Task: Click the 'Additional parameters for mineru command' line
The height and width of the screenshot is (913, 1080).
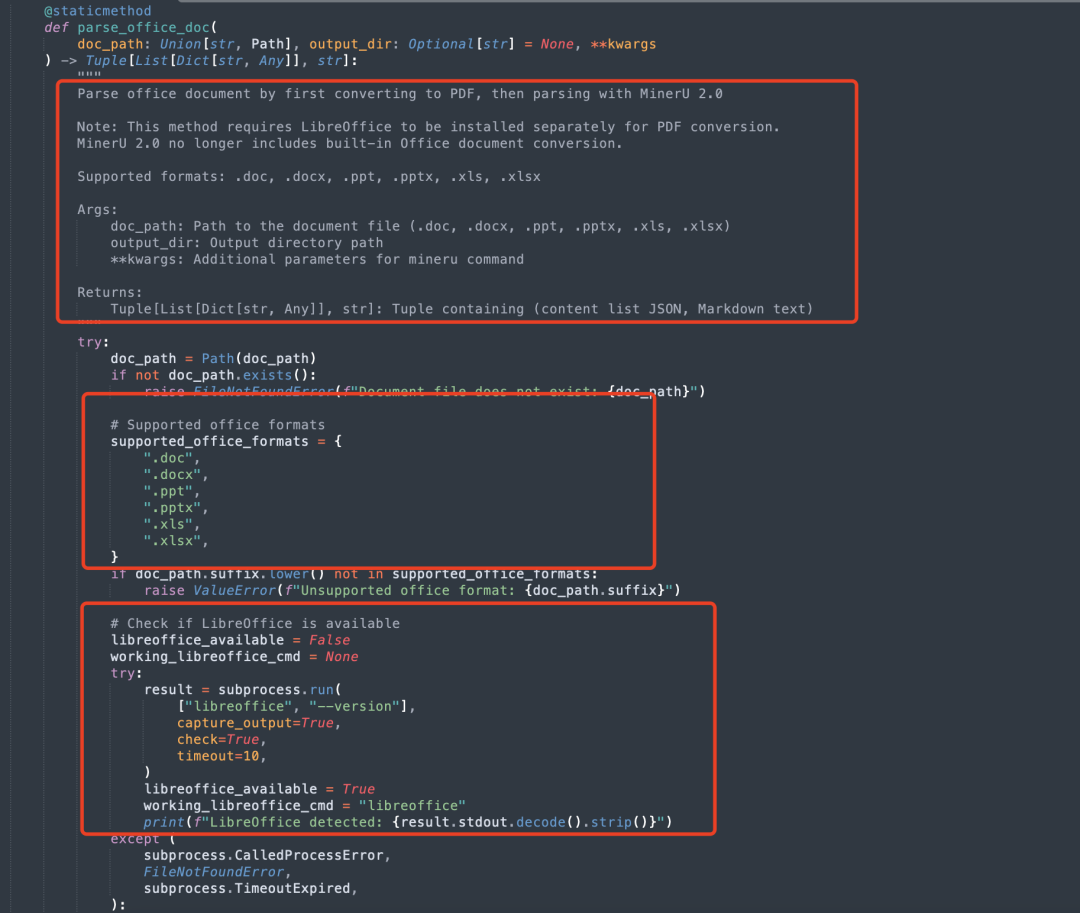Action: (317, 259)
